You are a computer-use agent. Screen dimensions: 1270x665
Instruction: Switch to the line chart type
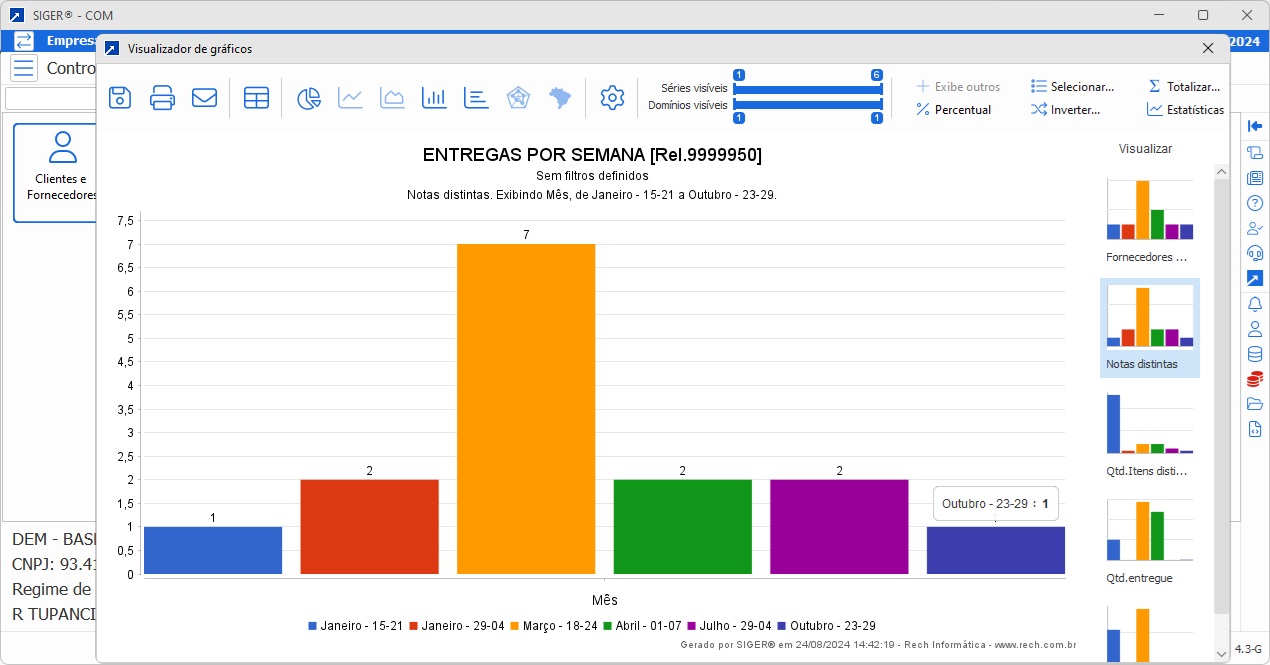click(x=350, y=97)
